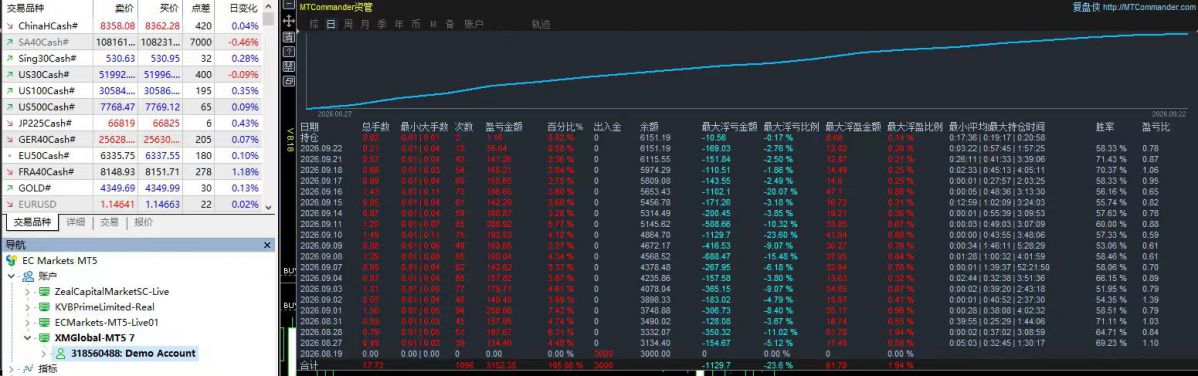Select the 日 daily period tab

click(x=331, y=24)
